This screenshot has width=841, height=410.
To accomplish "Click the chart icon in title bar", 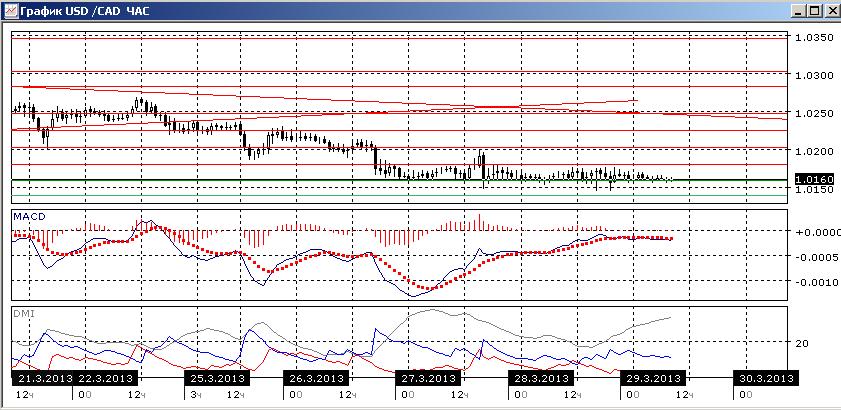I will click(x=10, y=11).
